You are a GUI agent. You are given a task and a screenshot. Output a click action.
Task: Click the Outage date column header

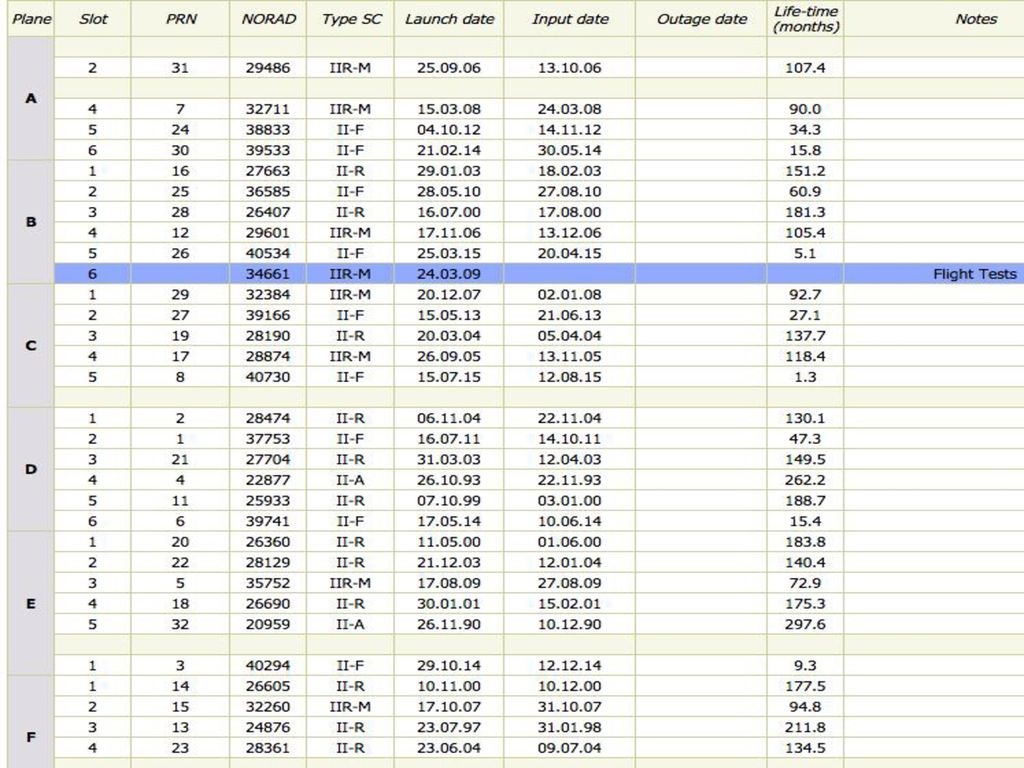(x=701, y=19)
